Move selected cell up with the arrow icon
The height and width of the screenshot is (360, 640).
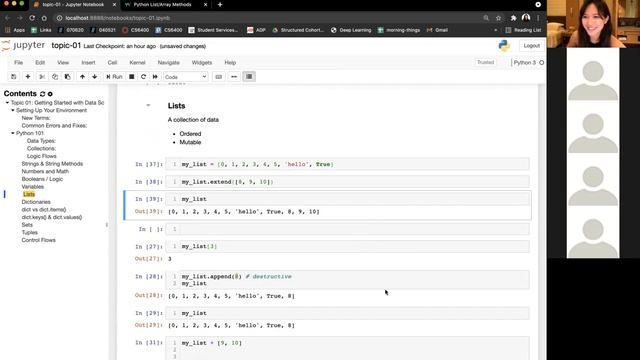(x=82, y=77)
